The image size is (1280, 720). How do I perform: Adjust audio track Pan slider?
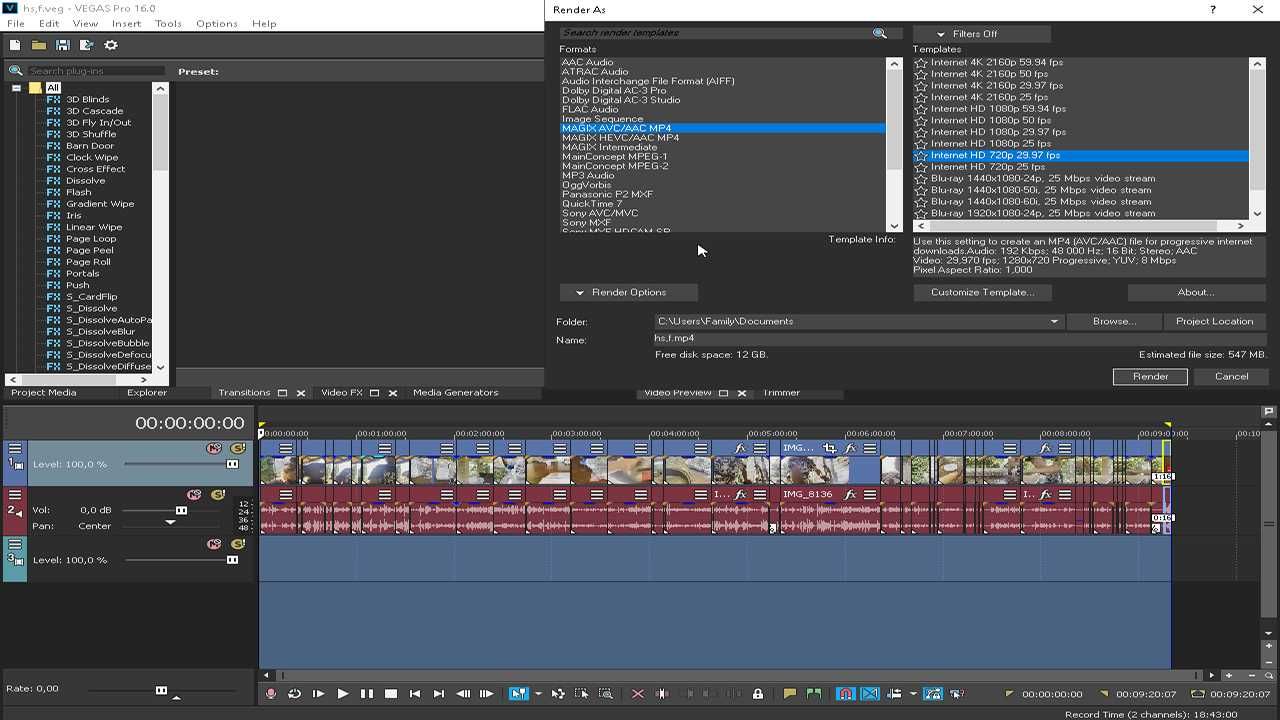(x=170, y=522)
